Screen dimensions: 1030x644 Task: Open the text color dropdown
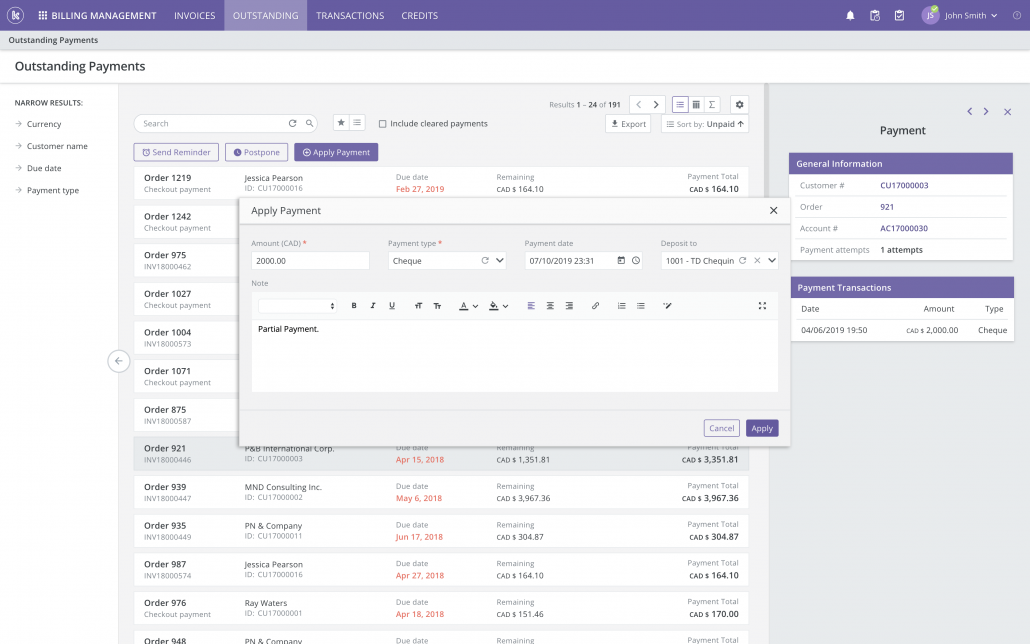click(468, 306)
